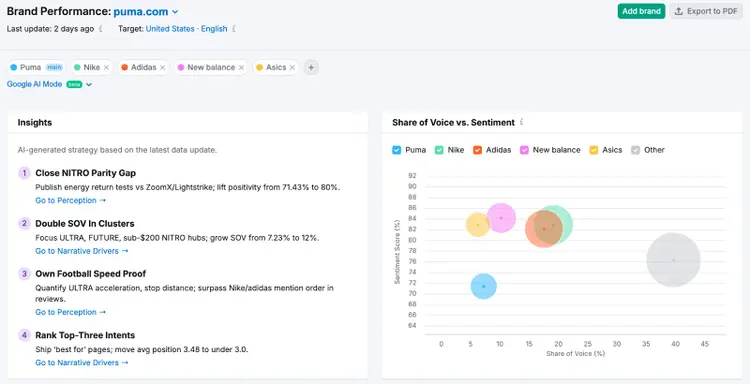Uncheck the Adidas legend checkbox

click(x=477, y=150)
